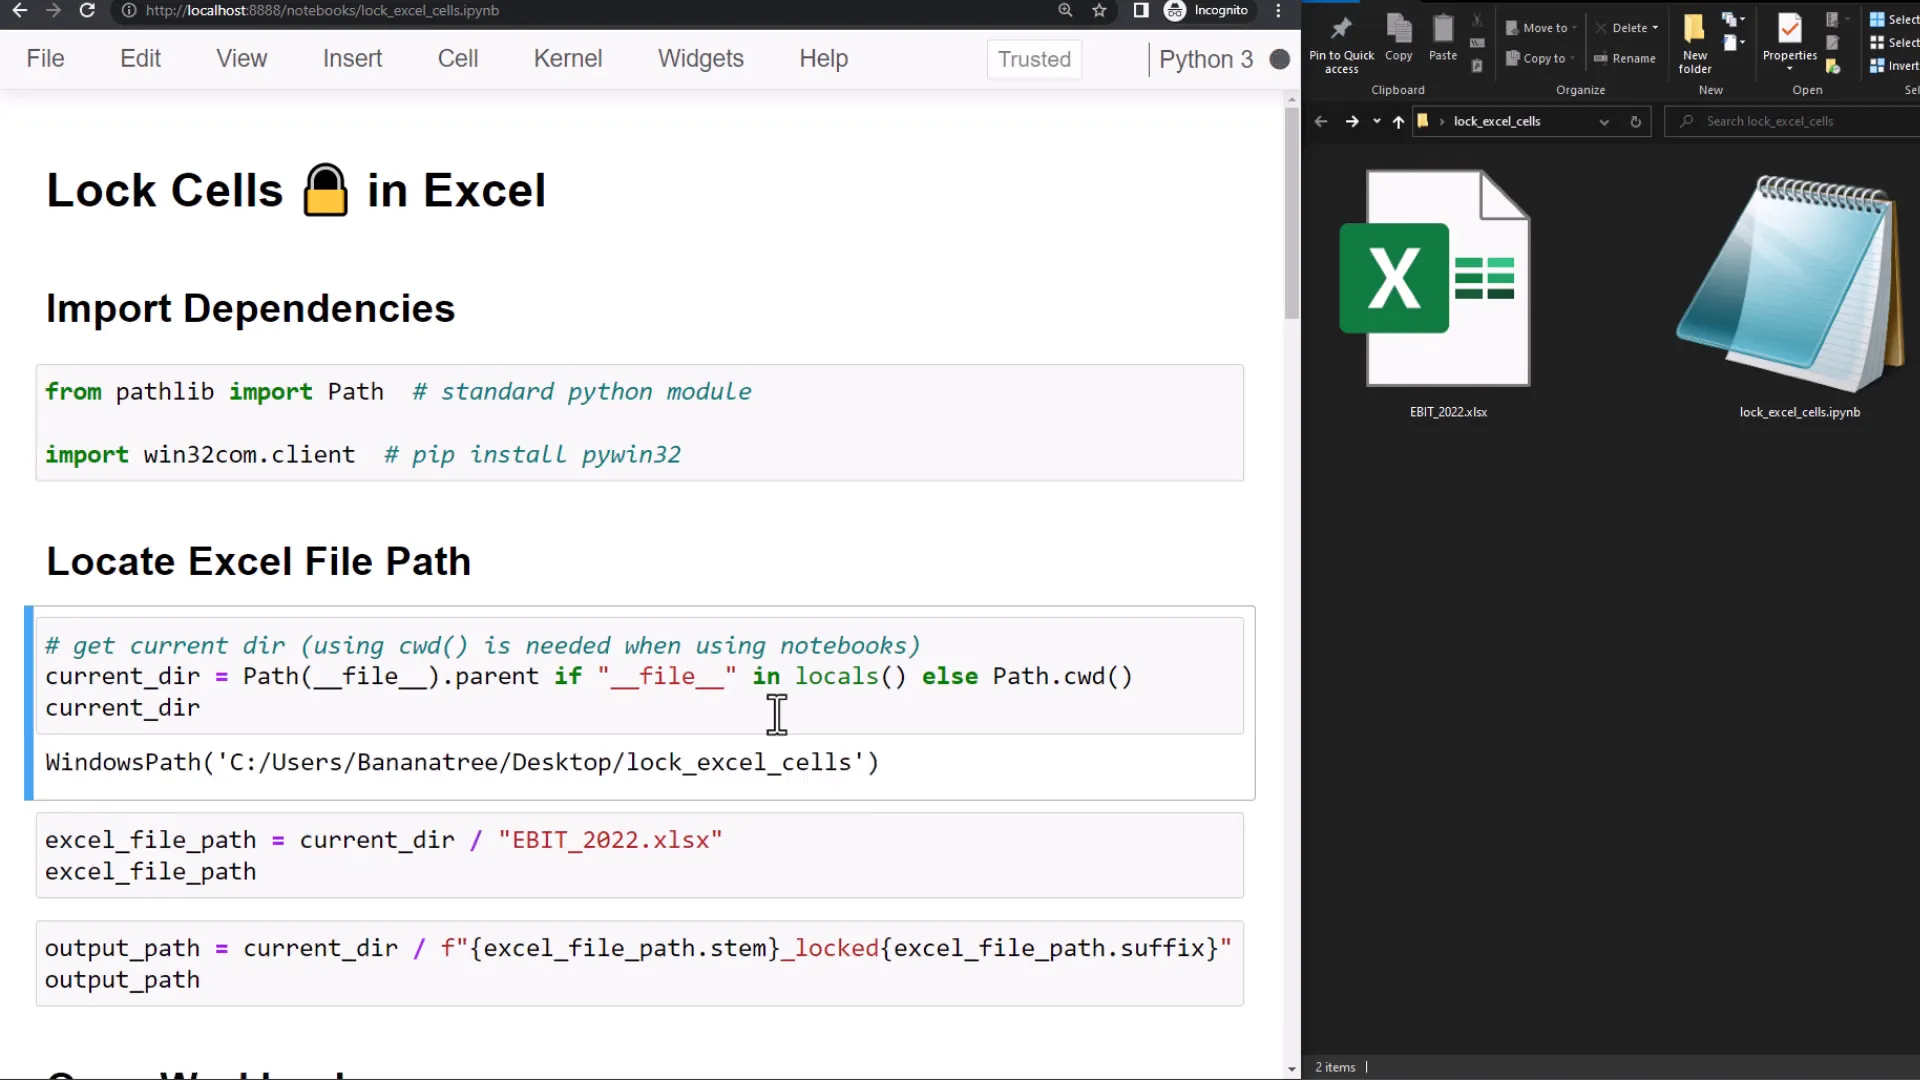Select the excel_file_path code cell
Image resolution: width=1920 pixels, height=1080 pixels.
(x=640, y=855)
